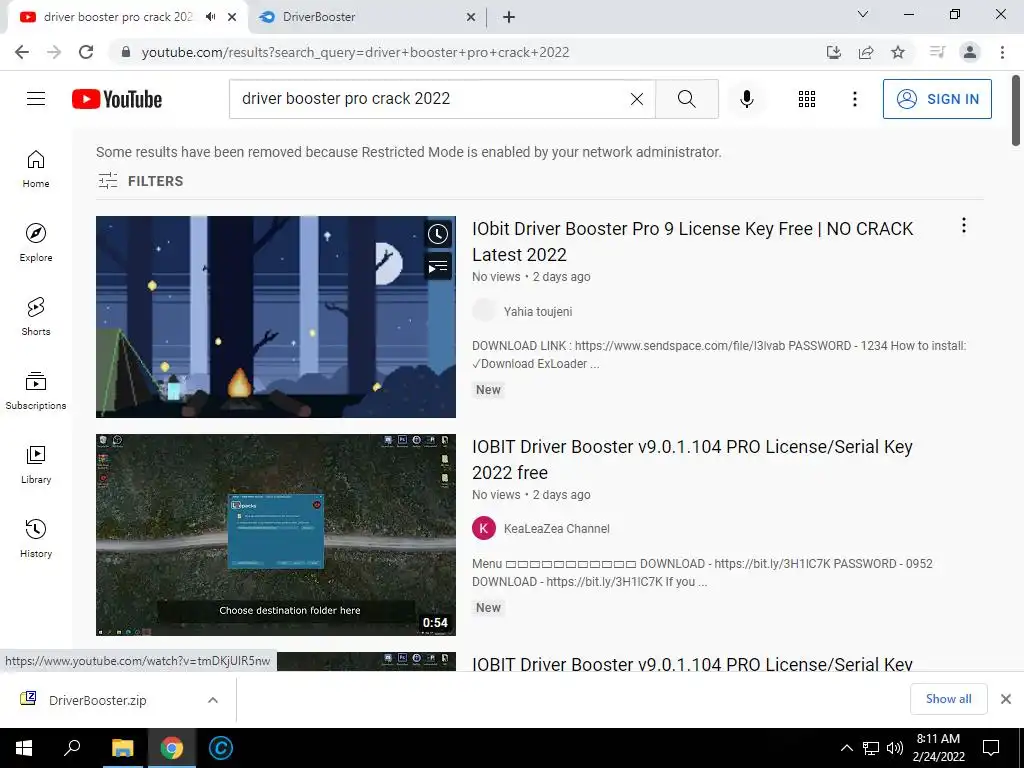Show hidden system tray icons
Viewport: 1024px width, 768px height.
click(x=846, y=748)
